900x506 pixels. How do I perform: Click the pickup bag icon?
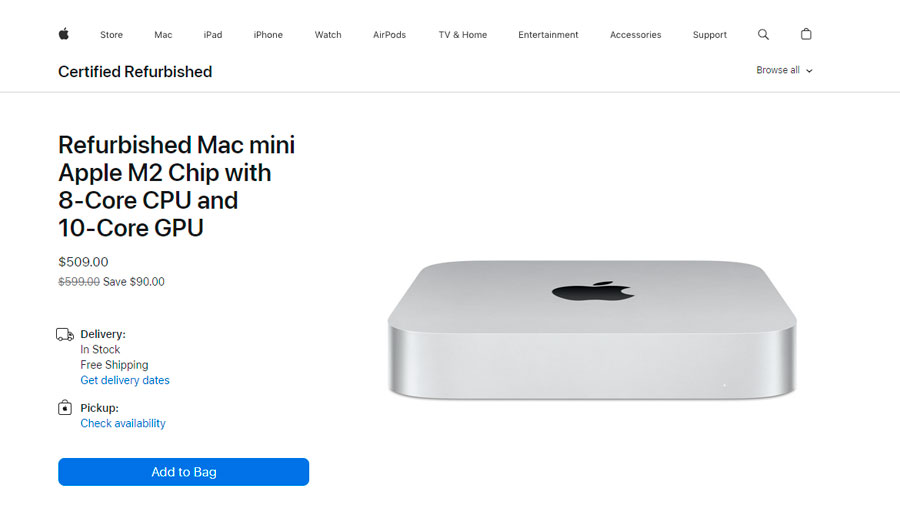(65, 407)
